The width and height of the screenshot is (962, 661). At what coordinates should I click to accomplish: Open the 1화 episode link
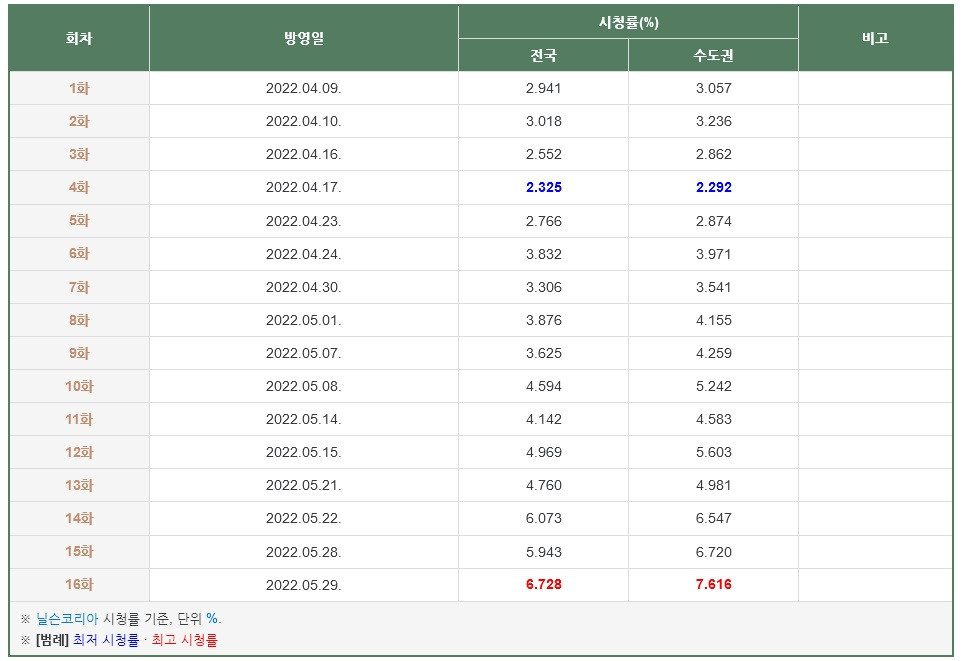79,88
